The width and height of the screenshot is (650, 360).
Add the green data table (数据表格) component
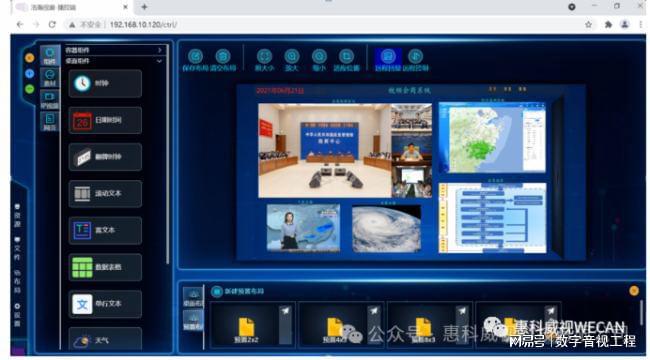pyautogui.click(x=105, y=267)
